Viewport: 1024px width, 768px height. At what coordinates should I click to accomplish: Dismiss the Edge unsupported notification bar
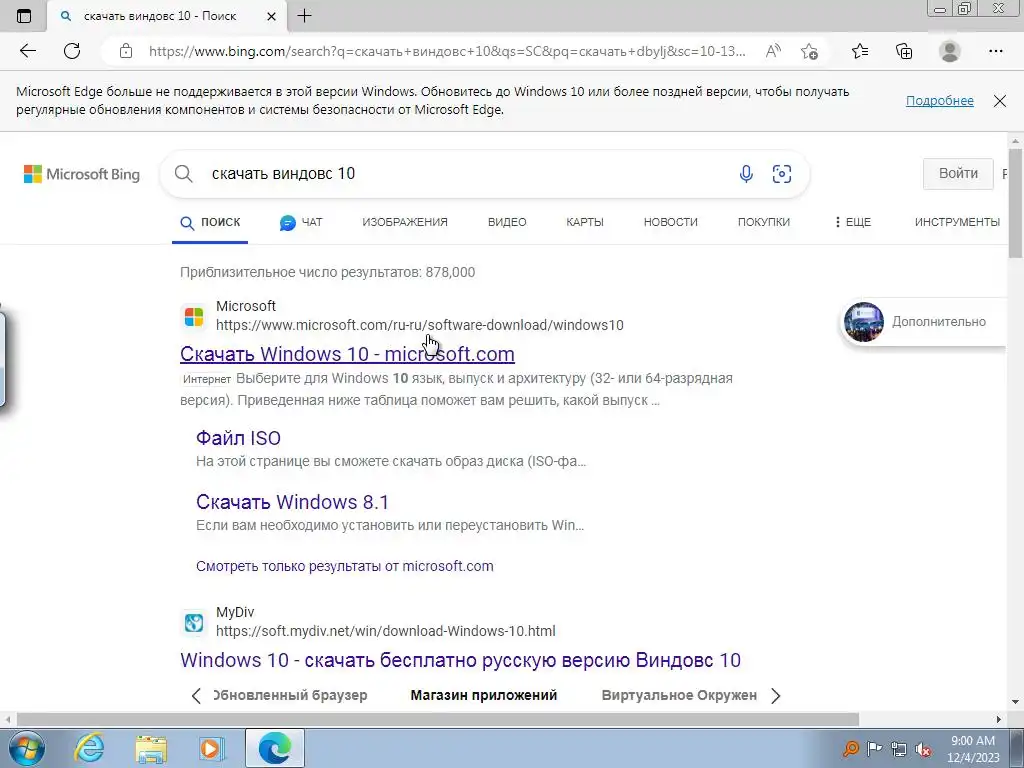tap(999, 101)
